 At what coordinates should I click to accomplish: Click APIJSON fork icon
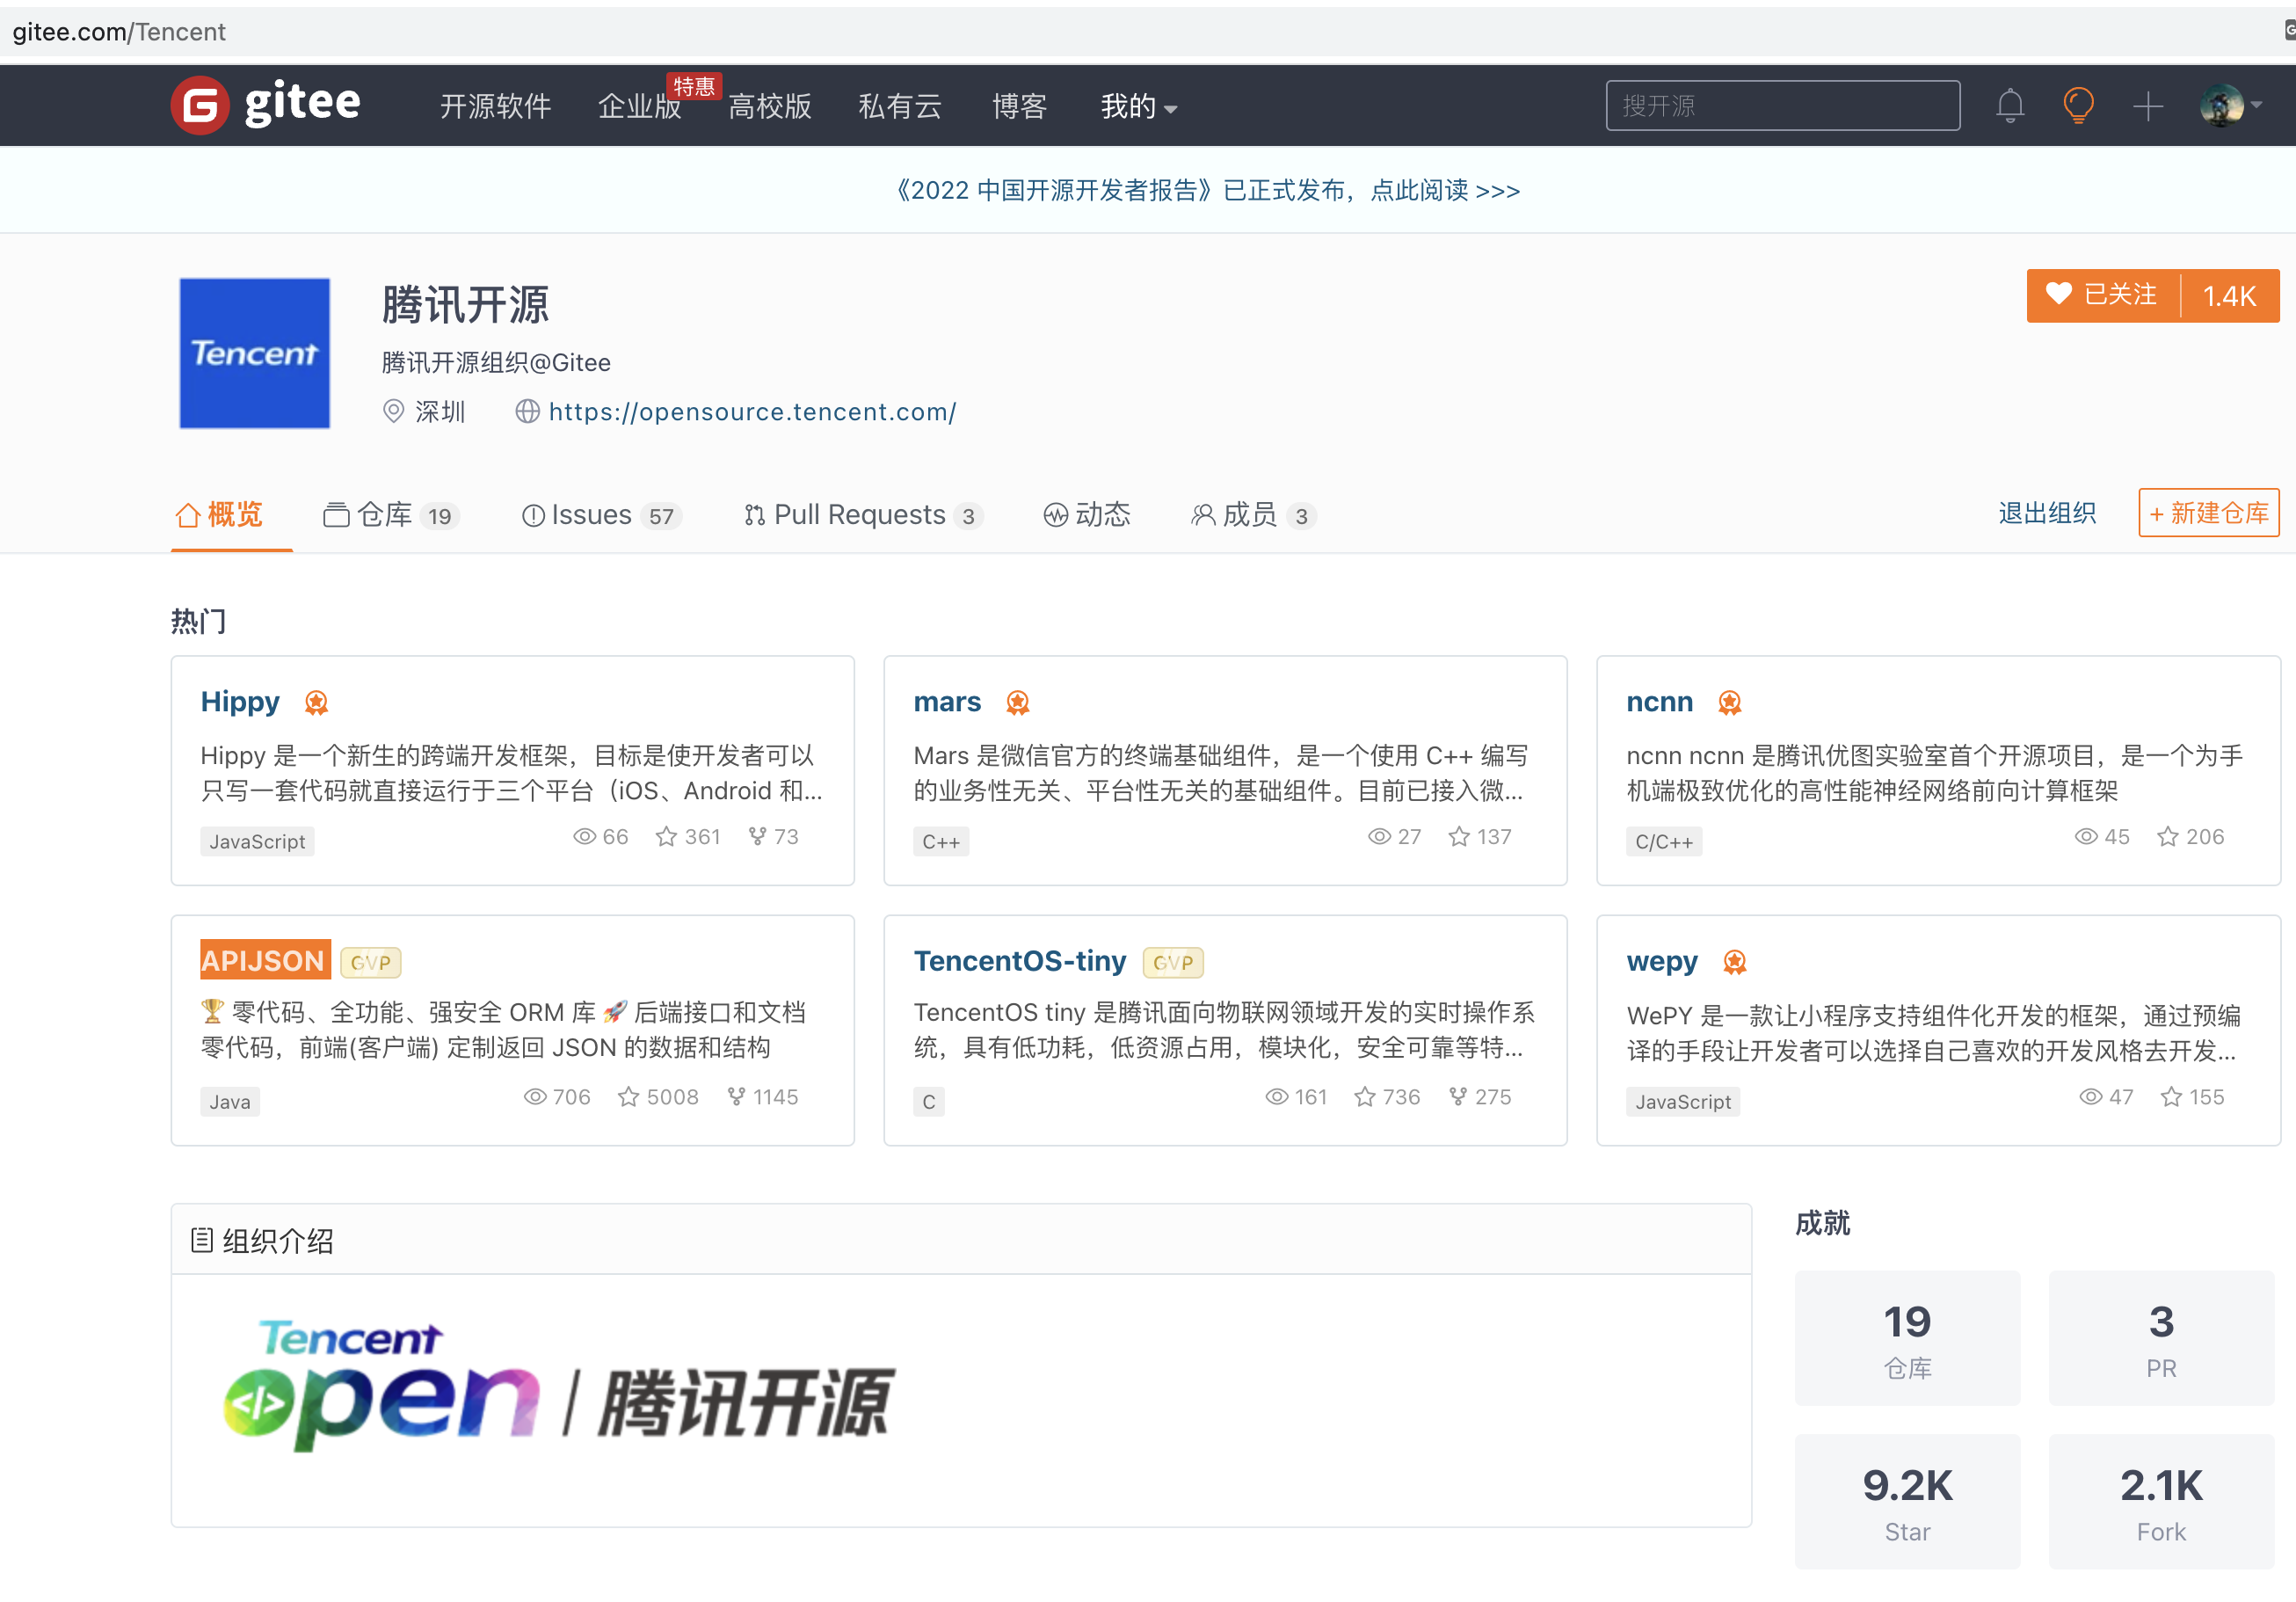click(x=736, y=1097)
